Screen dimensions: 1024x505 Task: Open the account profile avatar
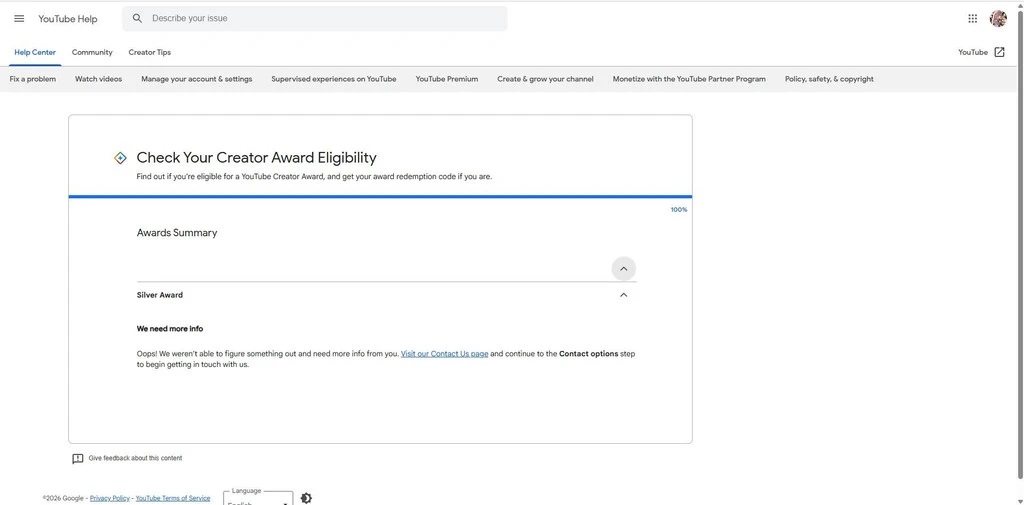(x=998, y=18)
